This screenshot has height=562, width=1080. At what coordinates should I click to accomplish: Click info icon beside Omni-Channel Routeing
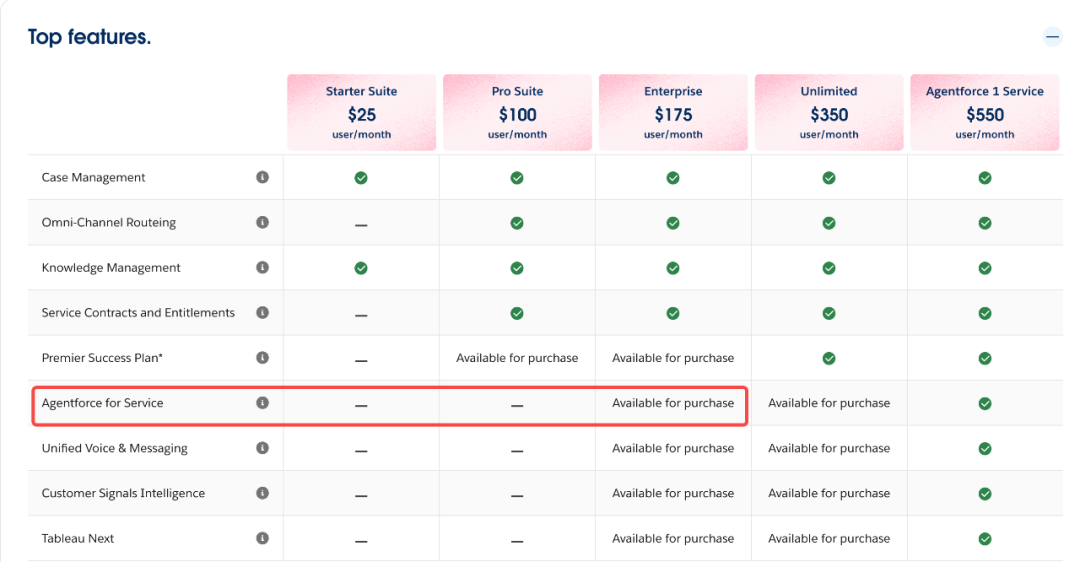pyautogui.click(x=262, y=222)
